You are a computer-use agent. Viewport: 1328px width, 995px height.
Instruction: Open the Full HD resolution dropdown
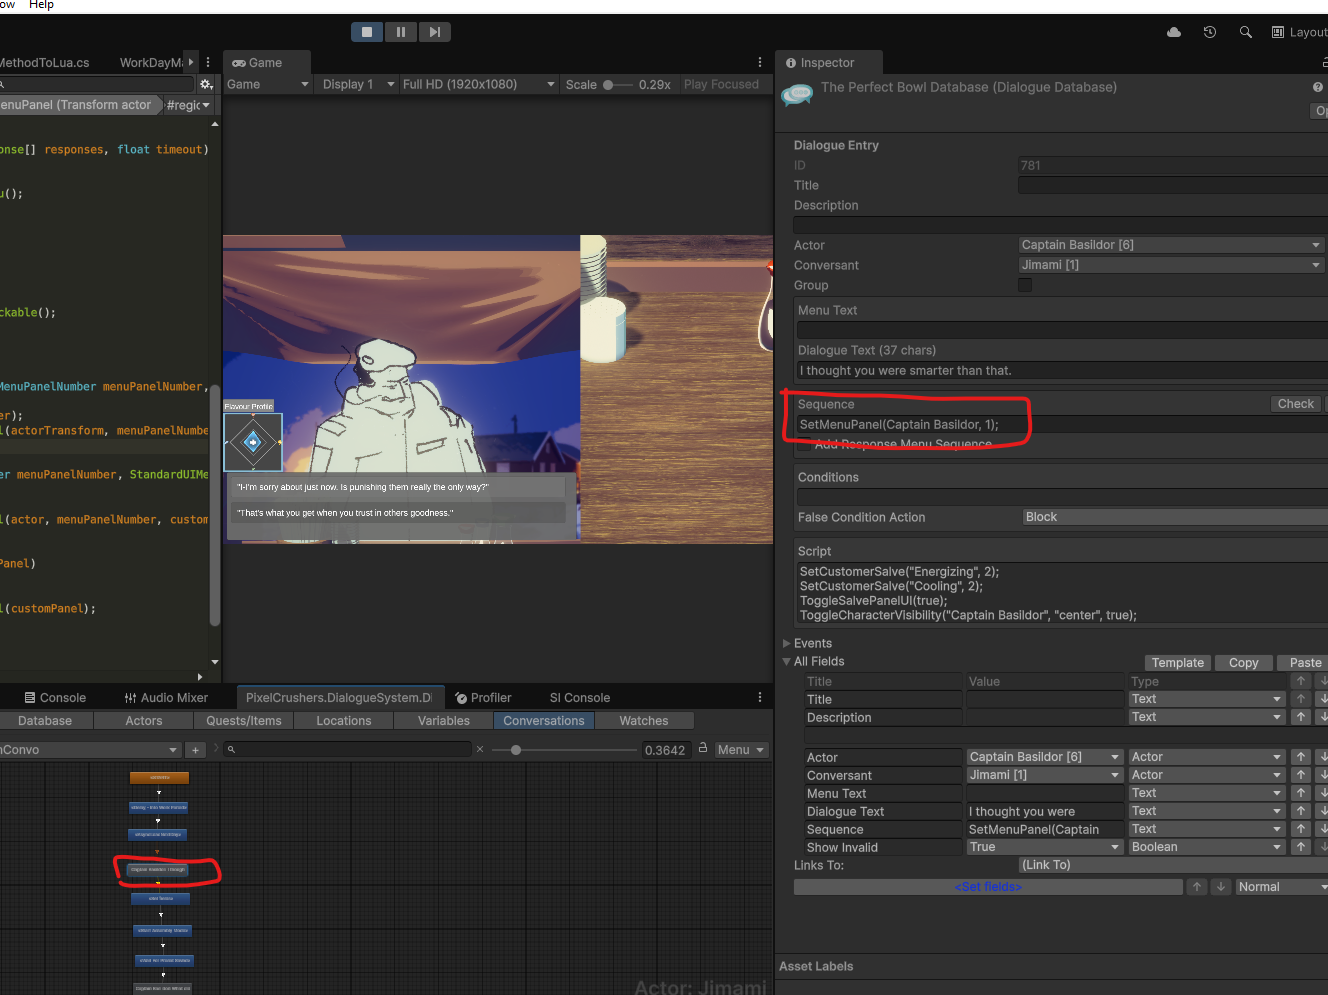coord(478,84)
